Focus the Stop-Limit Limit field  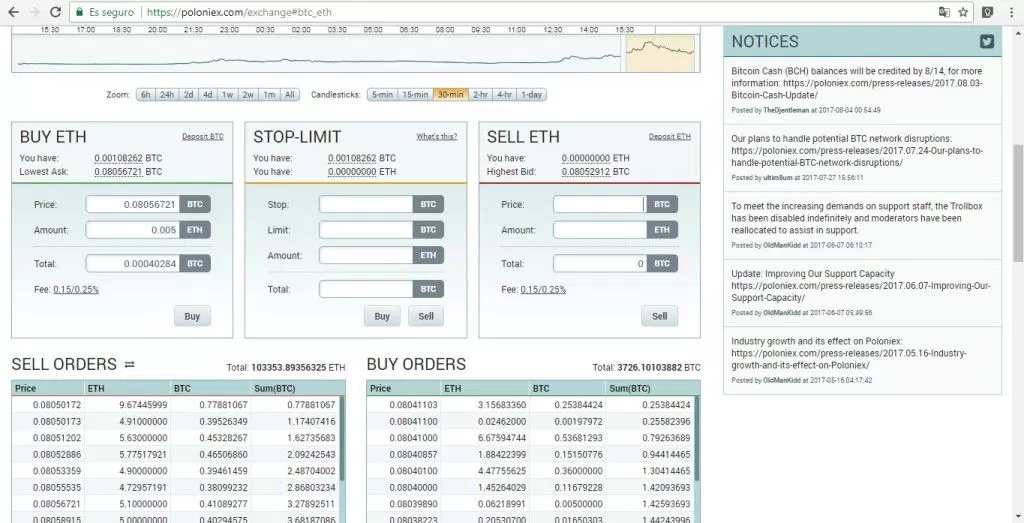(366, 230)
